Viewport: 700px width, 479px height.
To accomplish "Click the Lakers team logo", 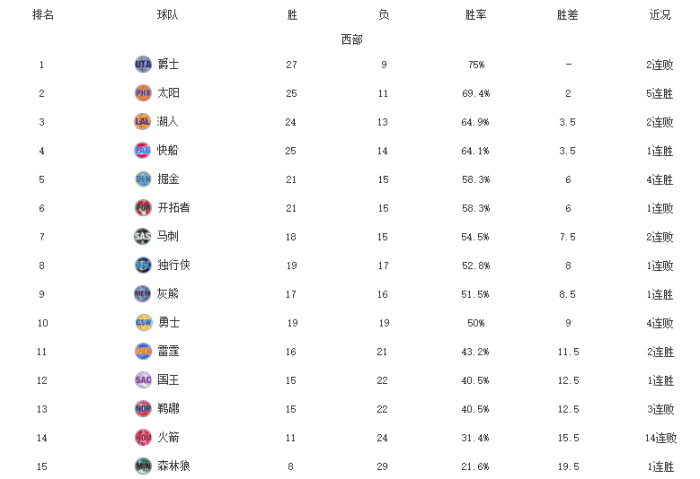I will pos(143,122).
